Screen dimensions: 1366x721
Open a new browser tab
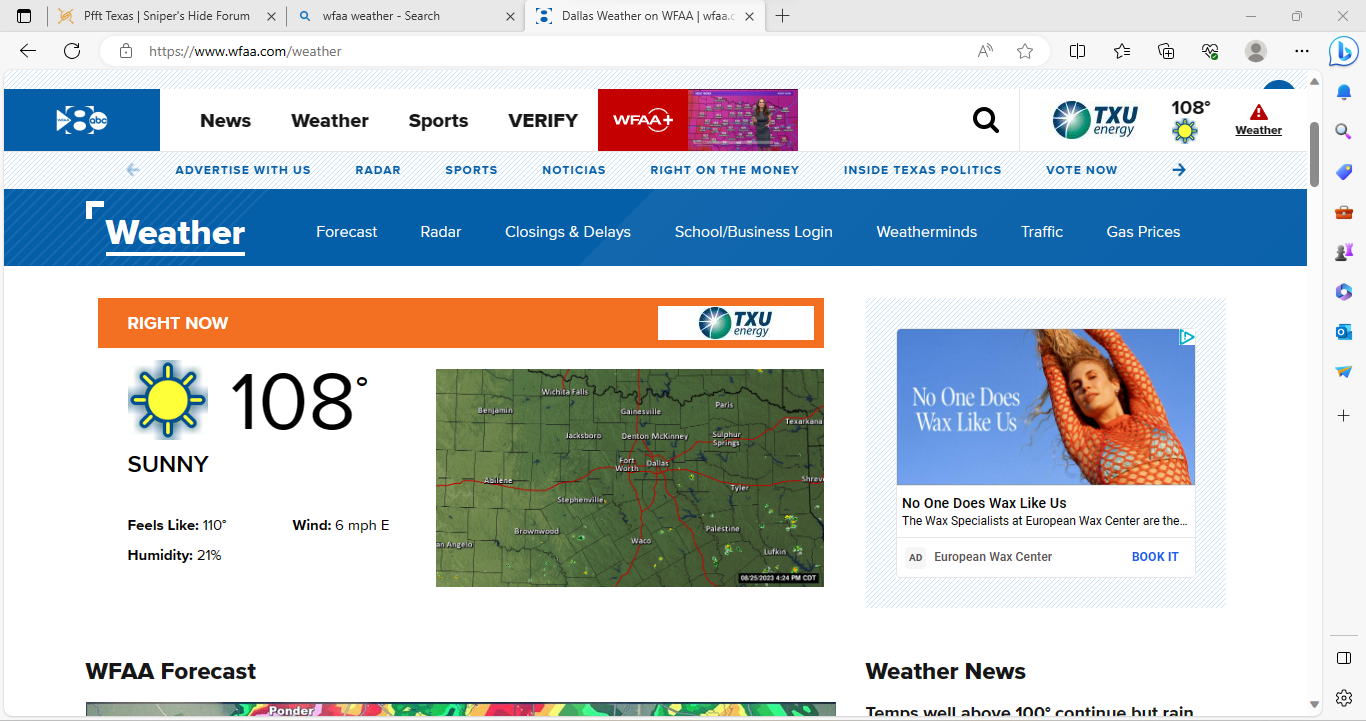783,16
